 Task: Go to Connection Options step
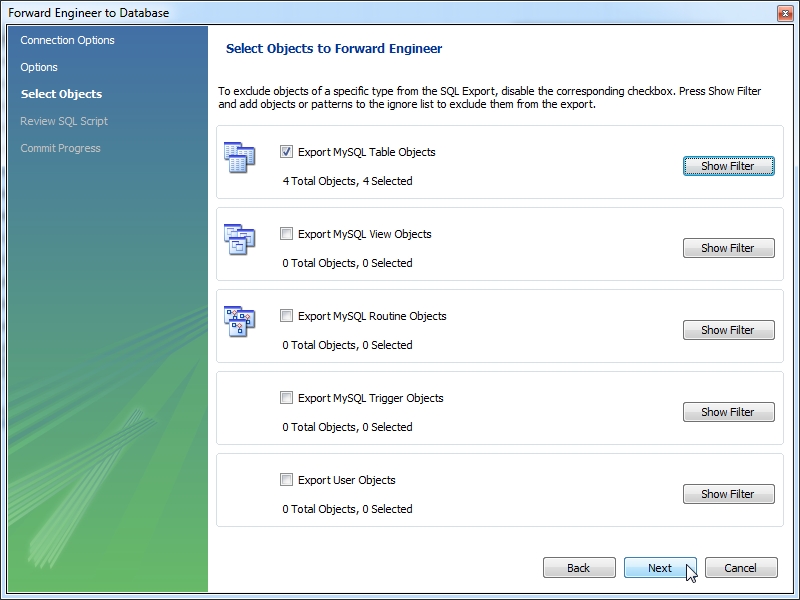(67, 40)
